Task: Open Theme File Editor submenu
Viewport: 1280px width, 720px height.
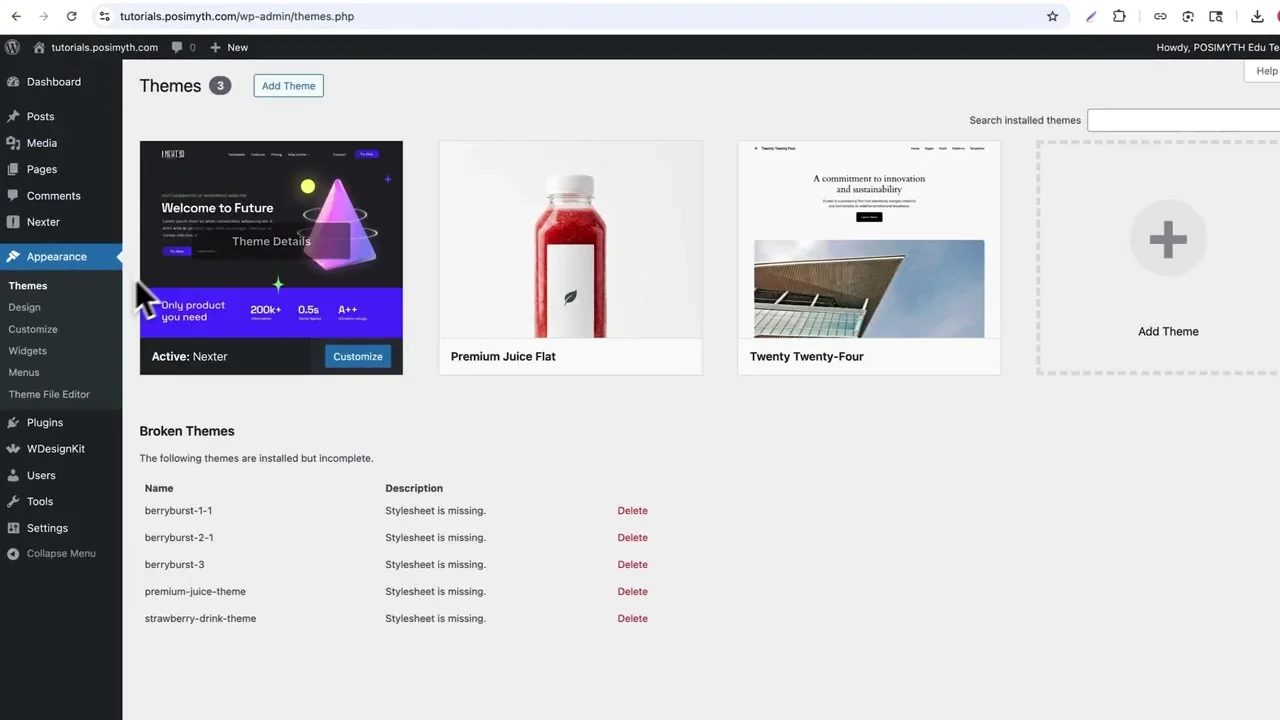Action: pos(49,395)
